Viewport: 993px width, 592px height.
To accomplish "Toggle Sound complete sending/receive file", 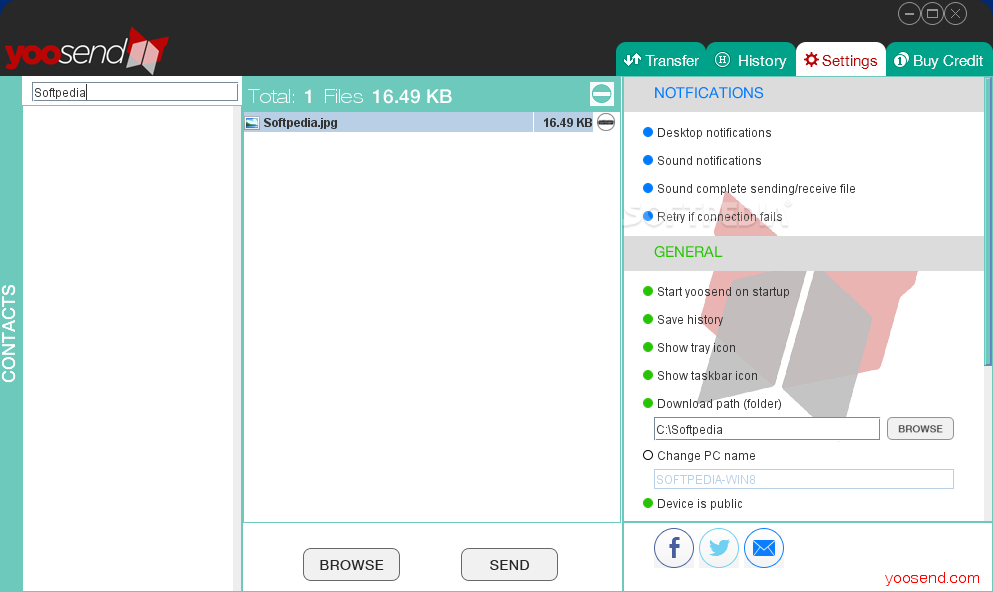I will point(648,188).
